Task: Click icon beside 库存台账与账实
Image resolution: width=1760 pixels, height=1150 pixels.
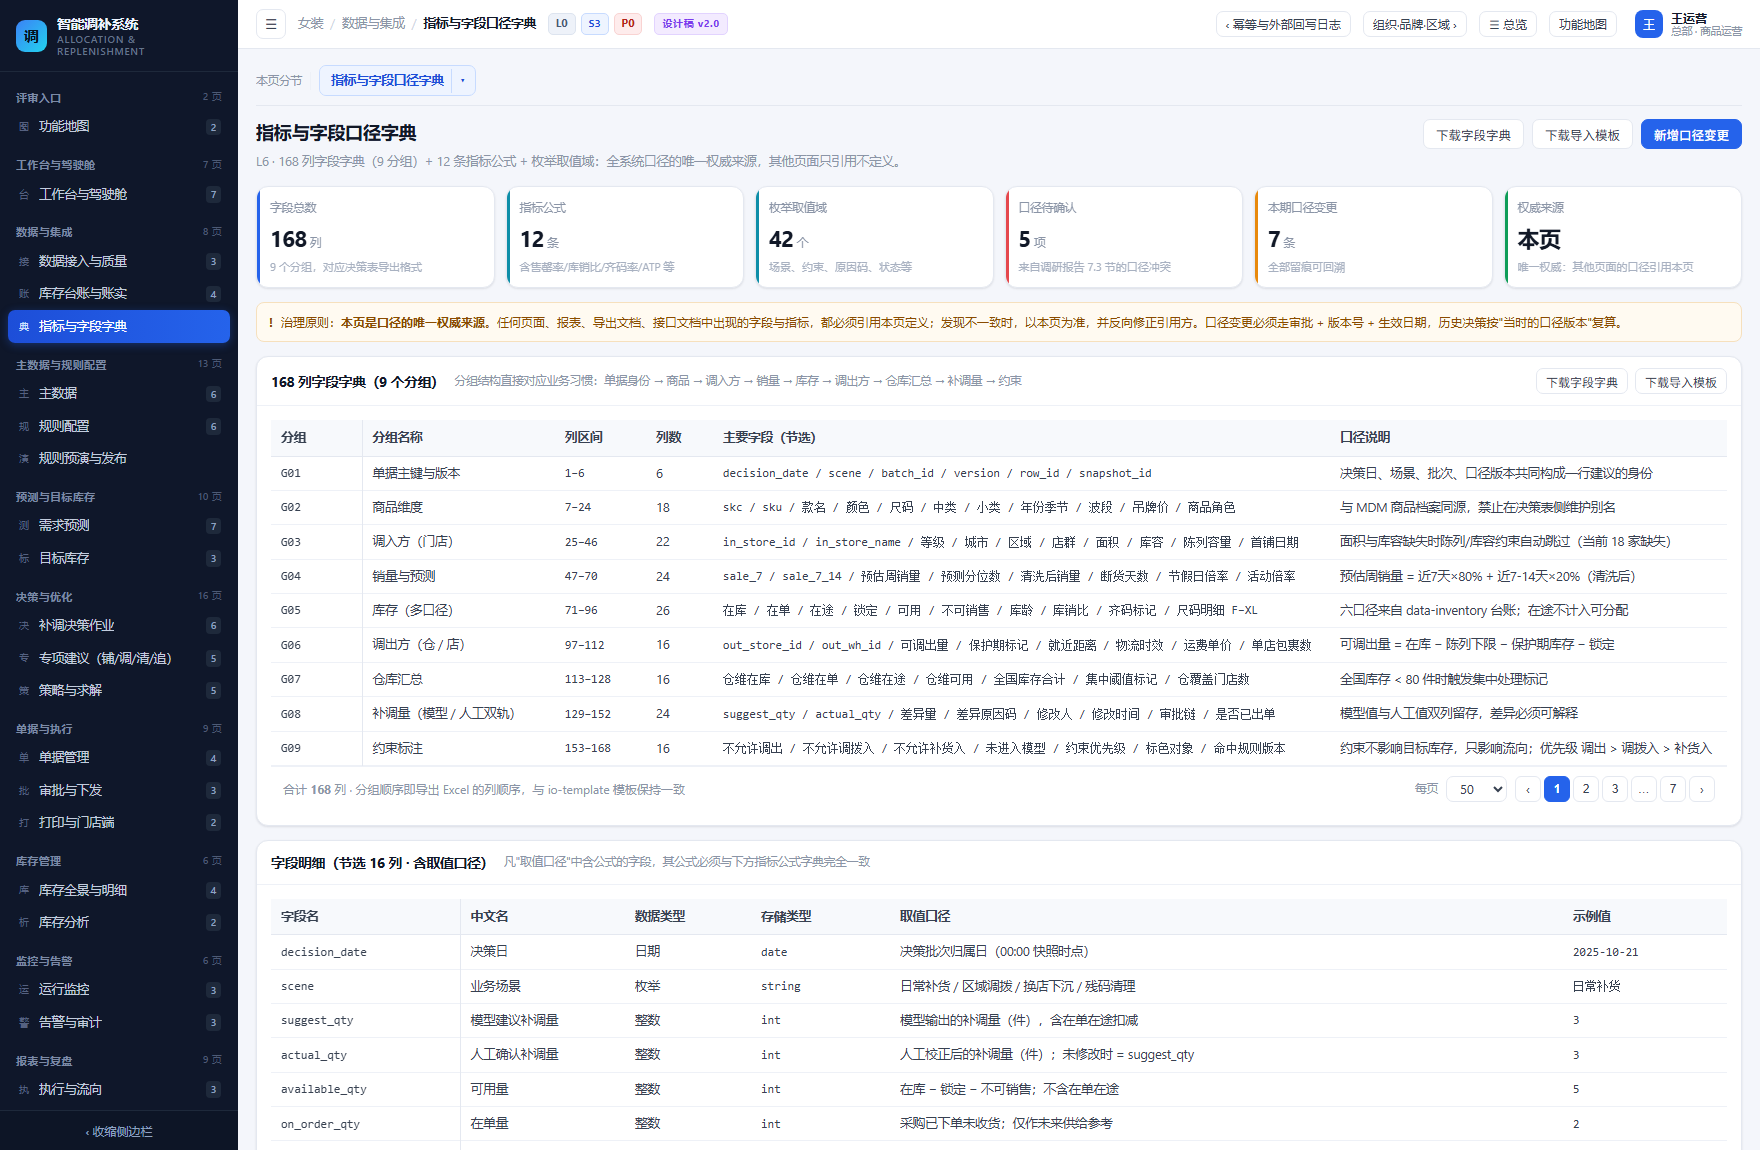Action: (24, 294)
